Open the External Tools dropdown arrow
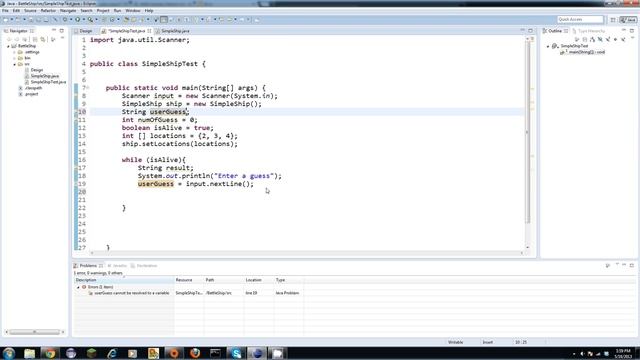The height and width of the screenshot is (360, 640). tap(96, 20)
